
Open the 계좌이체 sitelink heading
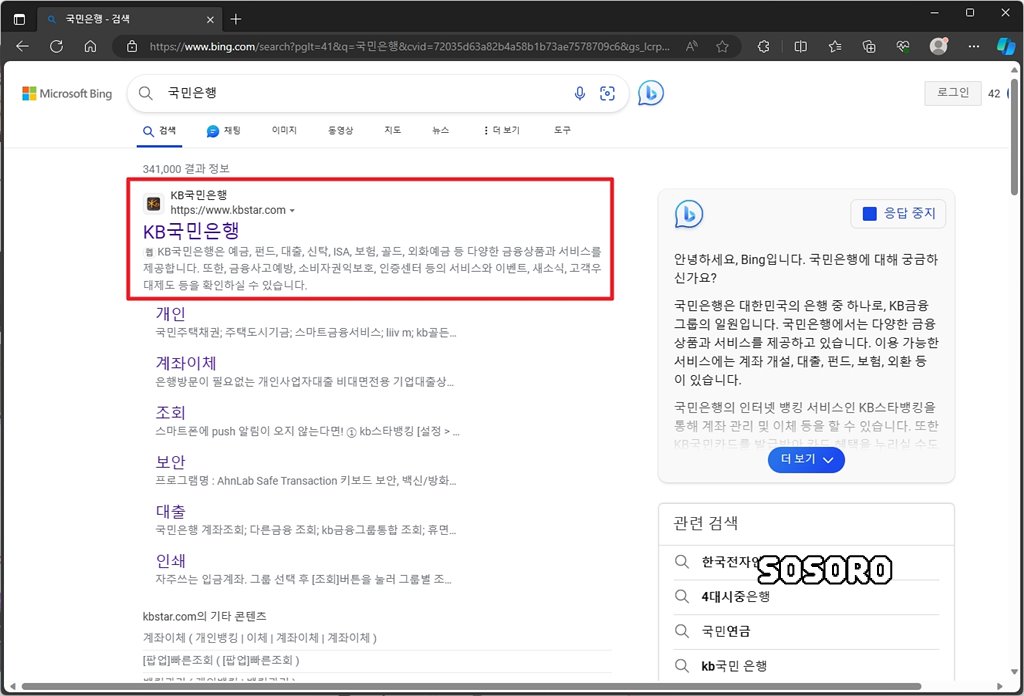pos(185,363)
